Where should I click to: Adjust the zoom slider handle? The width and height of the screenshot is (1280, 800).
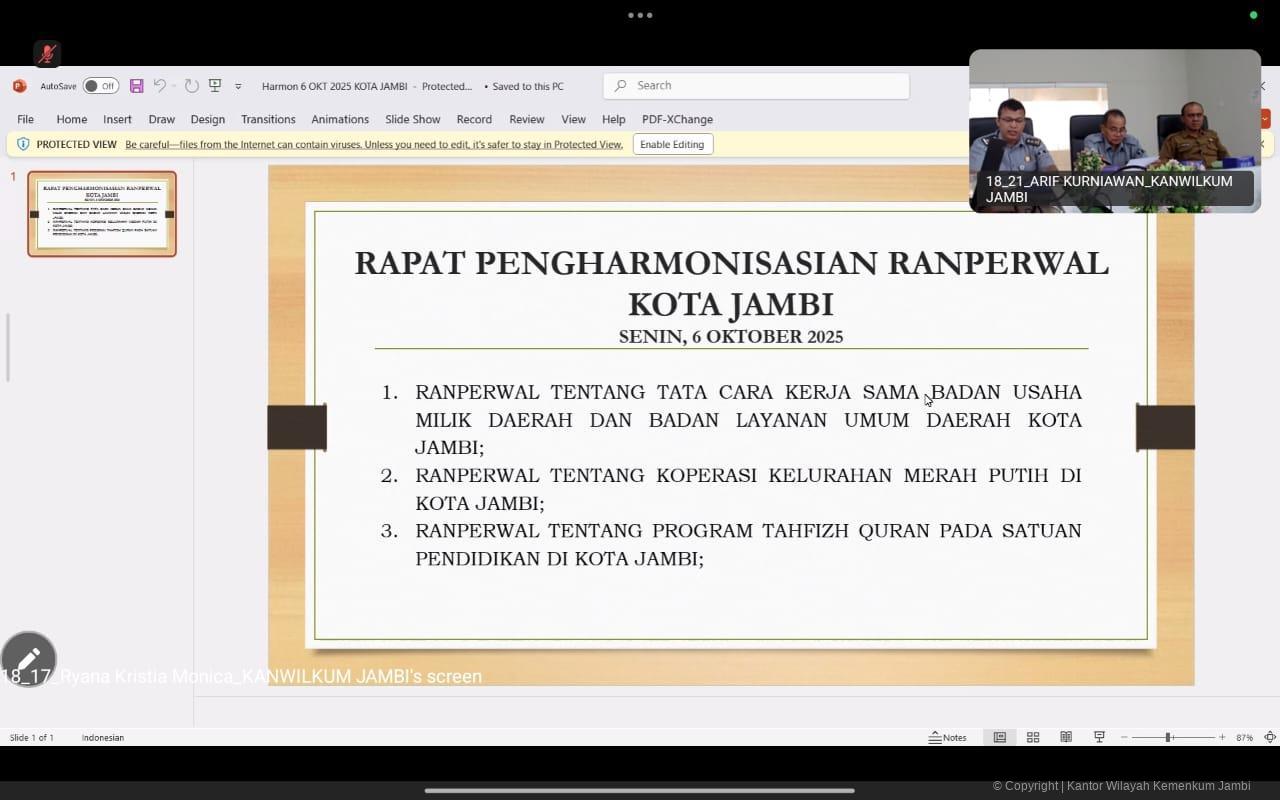pyautogui.click(x=1168, y=737)
